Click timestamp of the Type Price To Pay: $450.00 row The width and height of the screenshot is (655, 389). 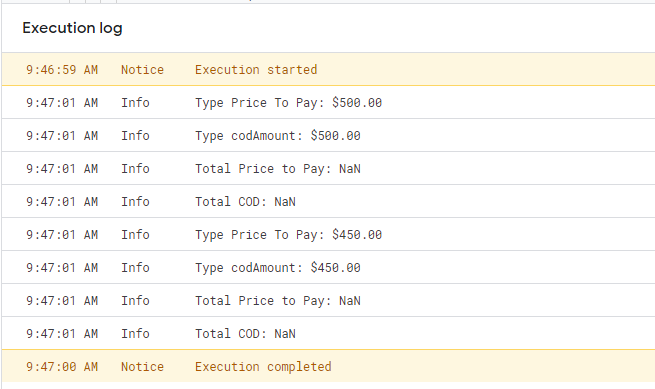tap(62, 235)
